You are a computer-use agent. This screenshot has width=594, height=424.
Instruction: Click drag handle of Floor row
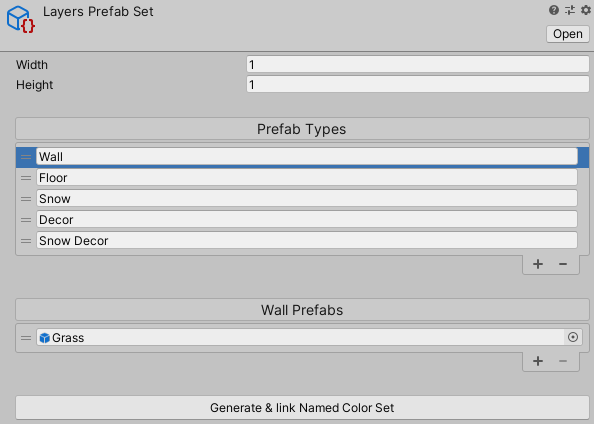pyautogui.click(x=26, y=178)
